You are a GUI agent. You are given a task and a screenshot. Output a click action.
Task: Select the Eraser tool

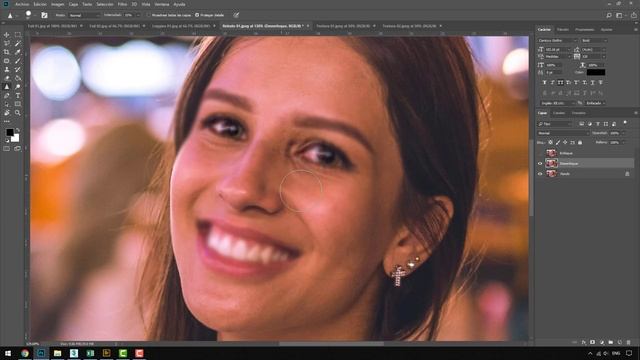[x=7, y=78]
